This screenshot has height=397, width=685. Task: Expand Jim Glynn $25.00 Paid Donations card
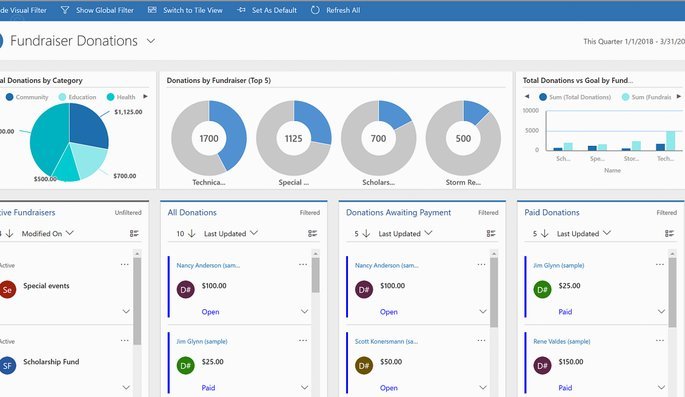point(661,311)
